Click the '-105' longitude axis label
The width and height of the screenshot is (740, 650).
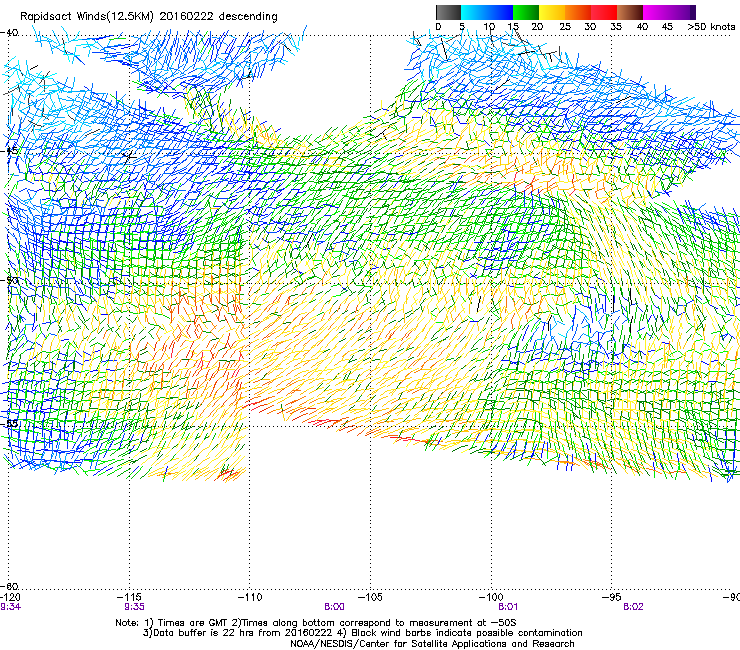(x=370, y=598)
